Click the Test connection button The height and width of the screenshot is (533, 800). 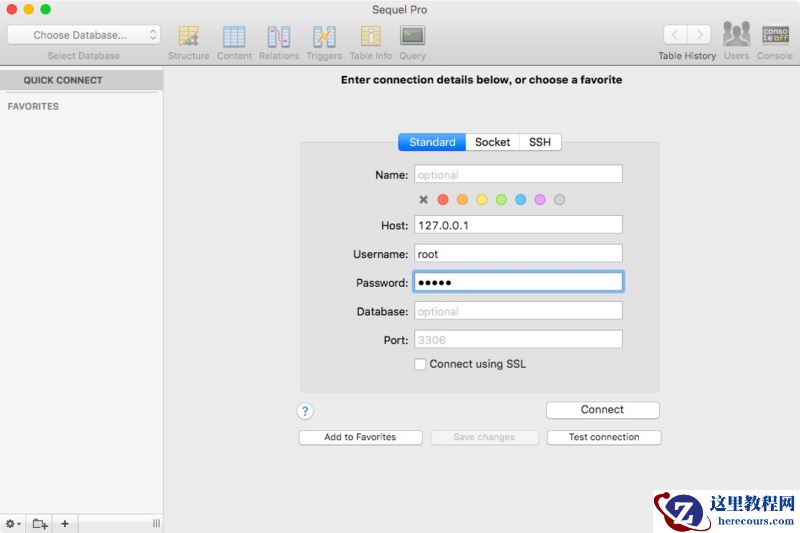tap(604, 437)
